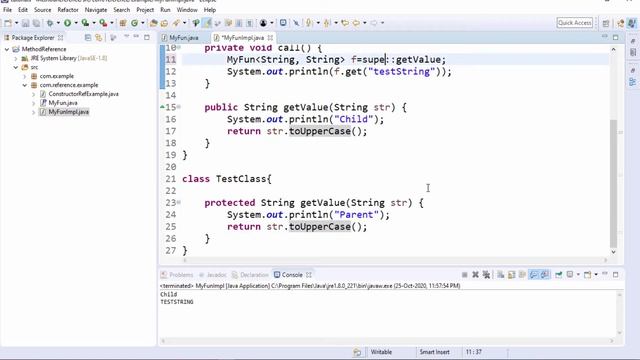Open the Navigate menu

[x=96, y=10]
